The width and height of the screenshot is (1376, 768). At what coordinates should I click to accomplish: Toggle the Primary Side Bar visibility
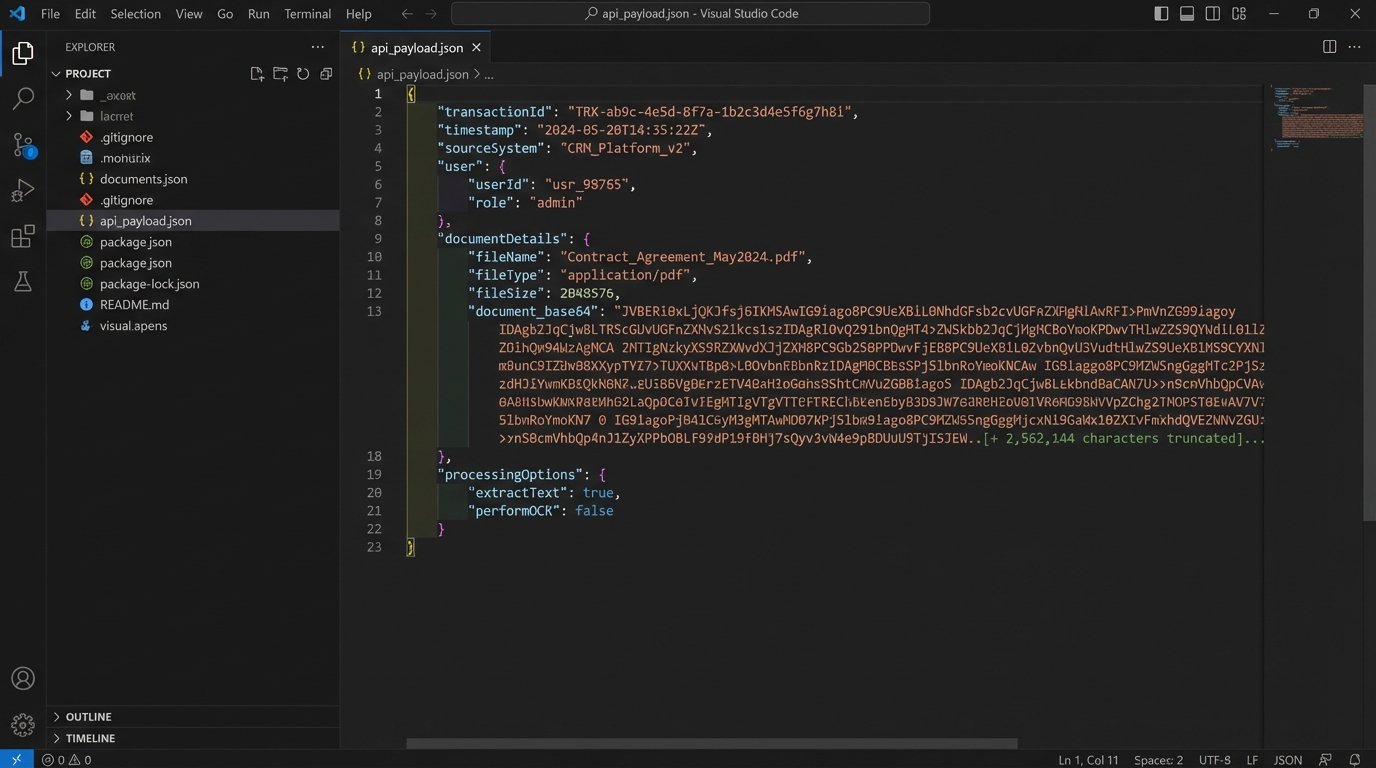(x=1160, y=13)
